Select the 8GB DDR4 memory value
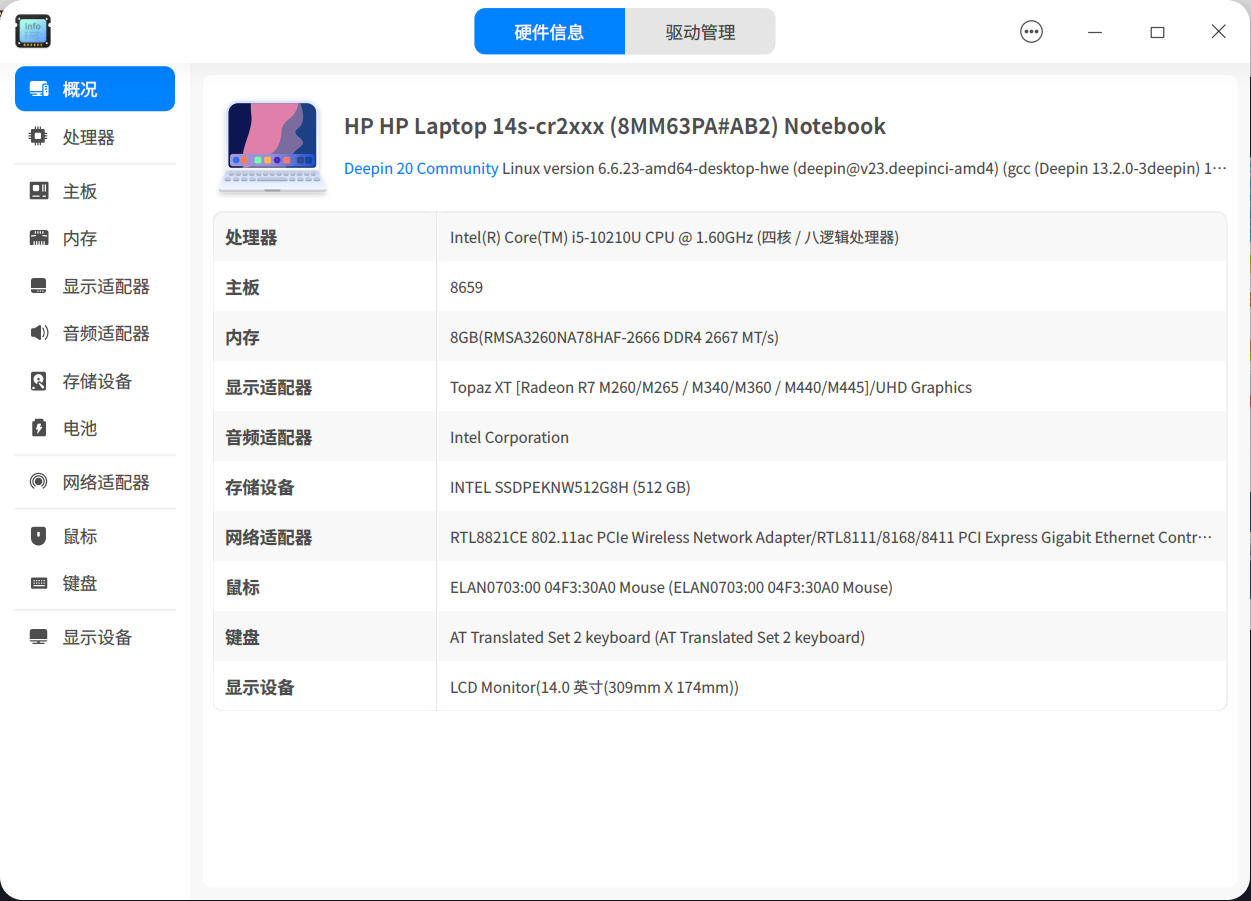1251x901 pixels. point(614,337)
